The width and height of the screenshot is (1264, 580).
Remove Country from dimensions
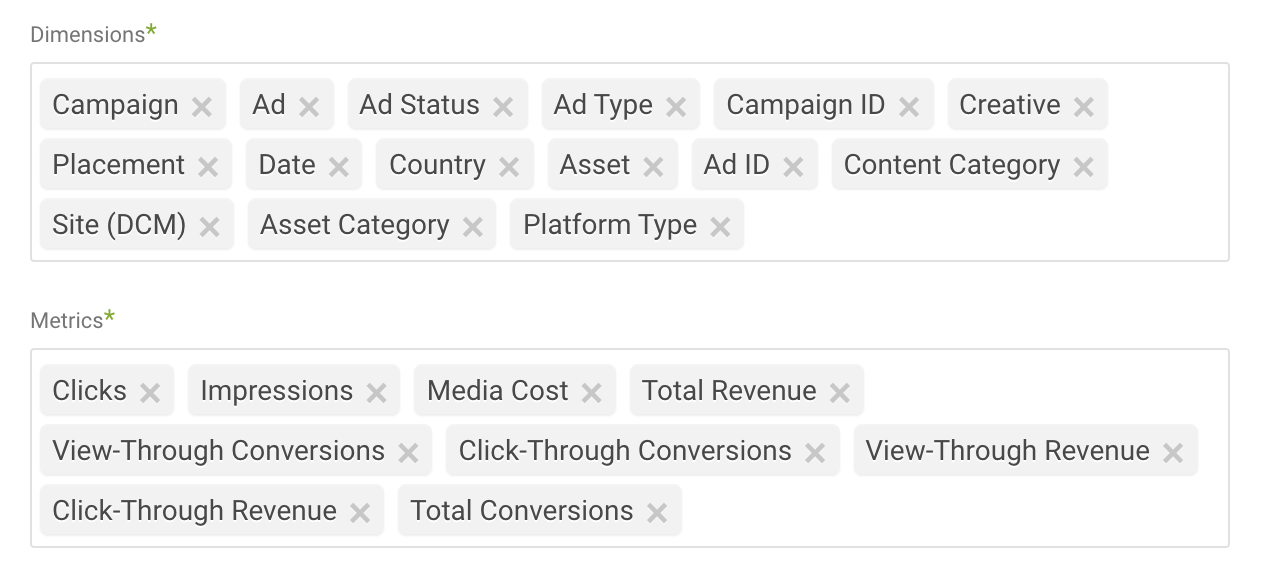509,167
